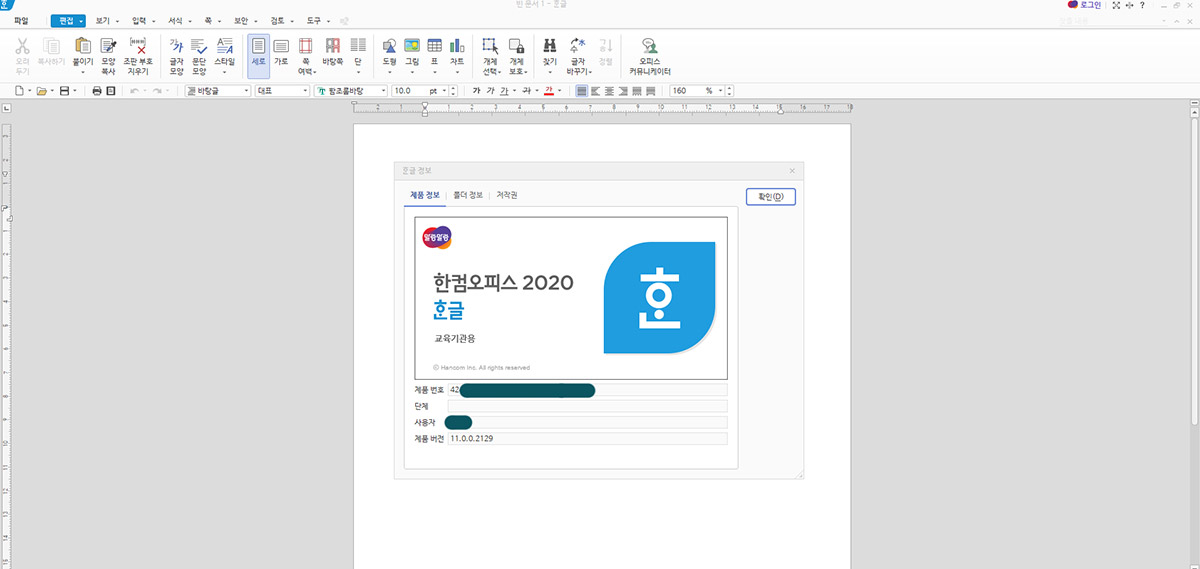Screen dimensions: 1200x569
Task: Switch to 저작권 tab in dialog
Action: point(507,195)
